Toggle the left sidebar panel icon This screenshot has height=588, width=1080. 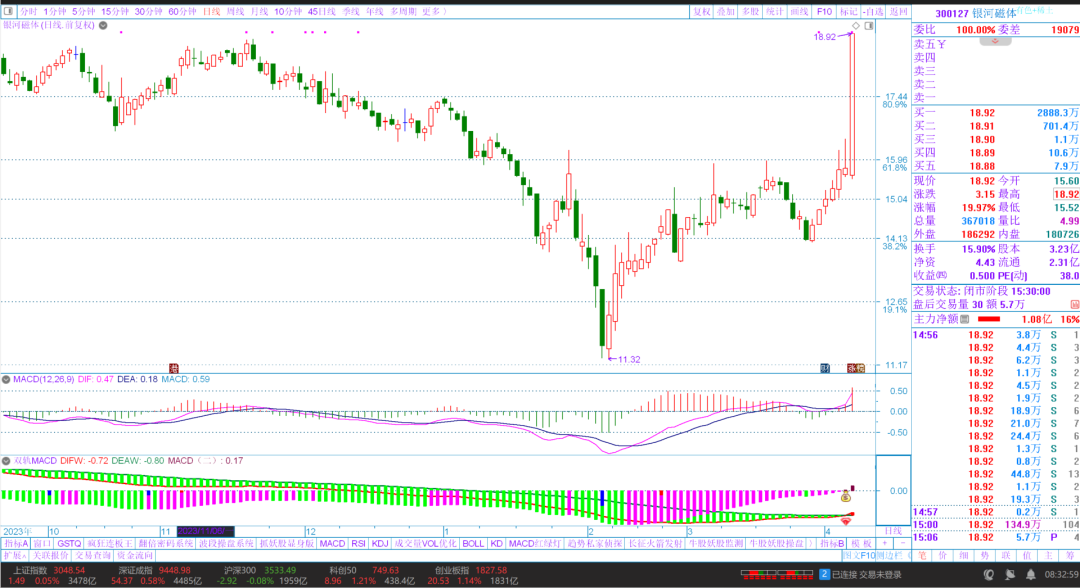[9, 12]
